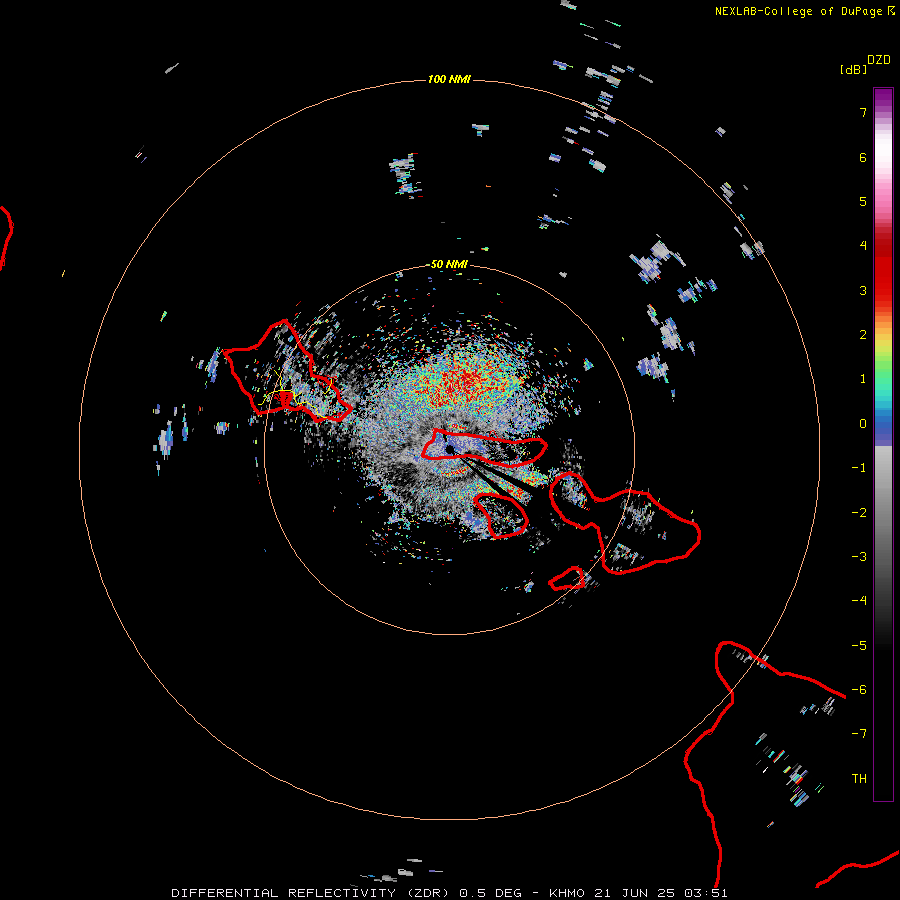900x900 pixels.
Task: Click the DZD product label above colorbar
Action: [879, 60]
